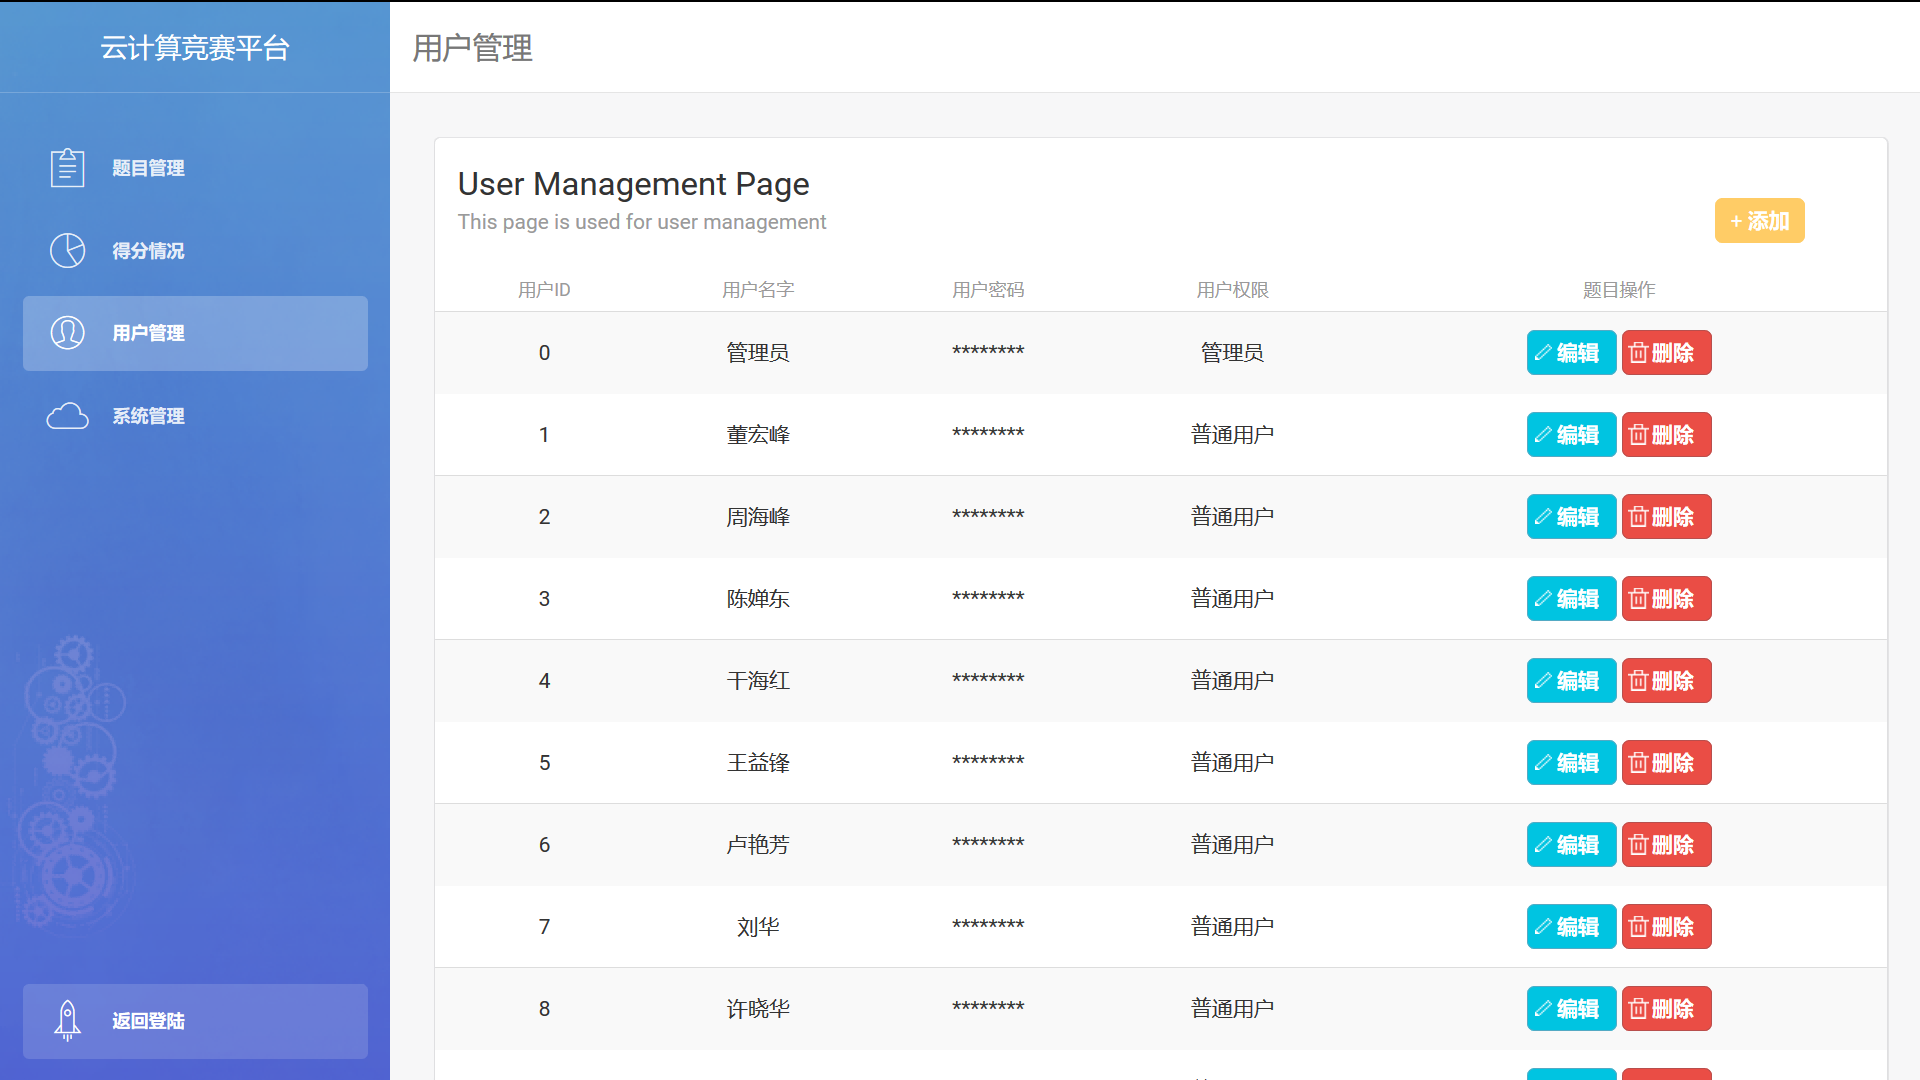
Task: Select 题目管理 menu label
Action: [x=148, y=168]
